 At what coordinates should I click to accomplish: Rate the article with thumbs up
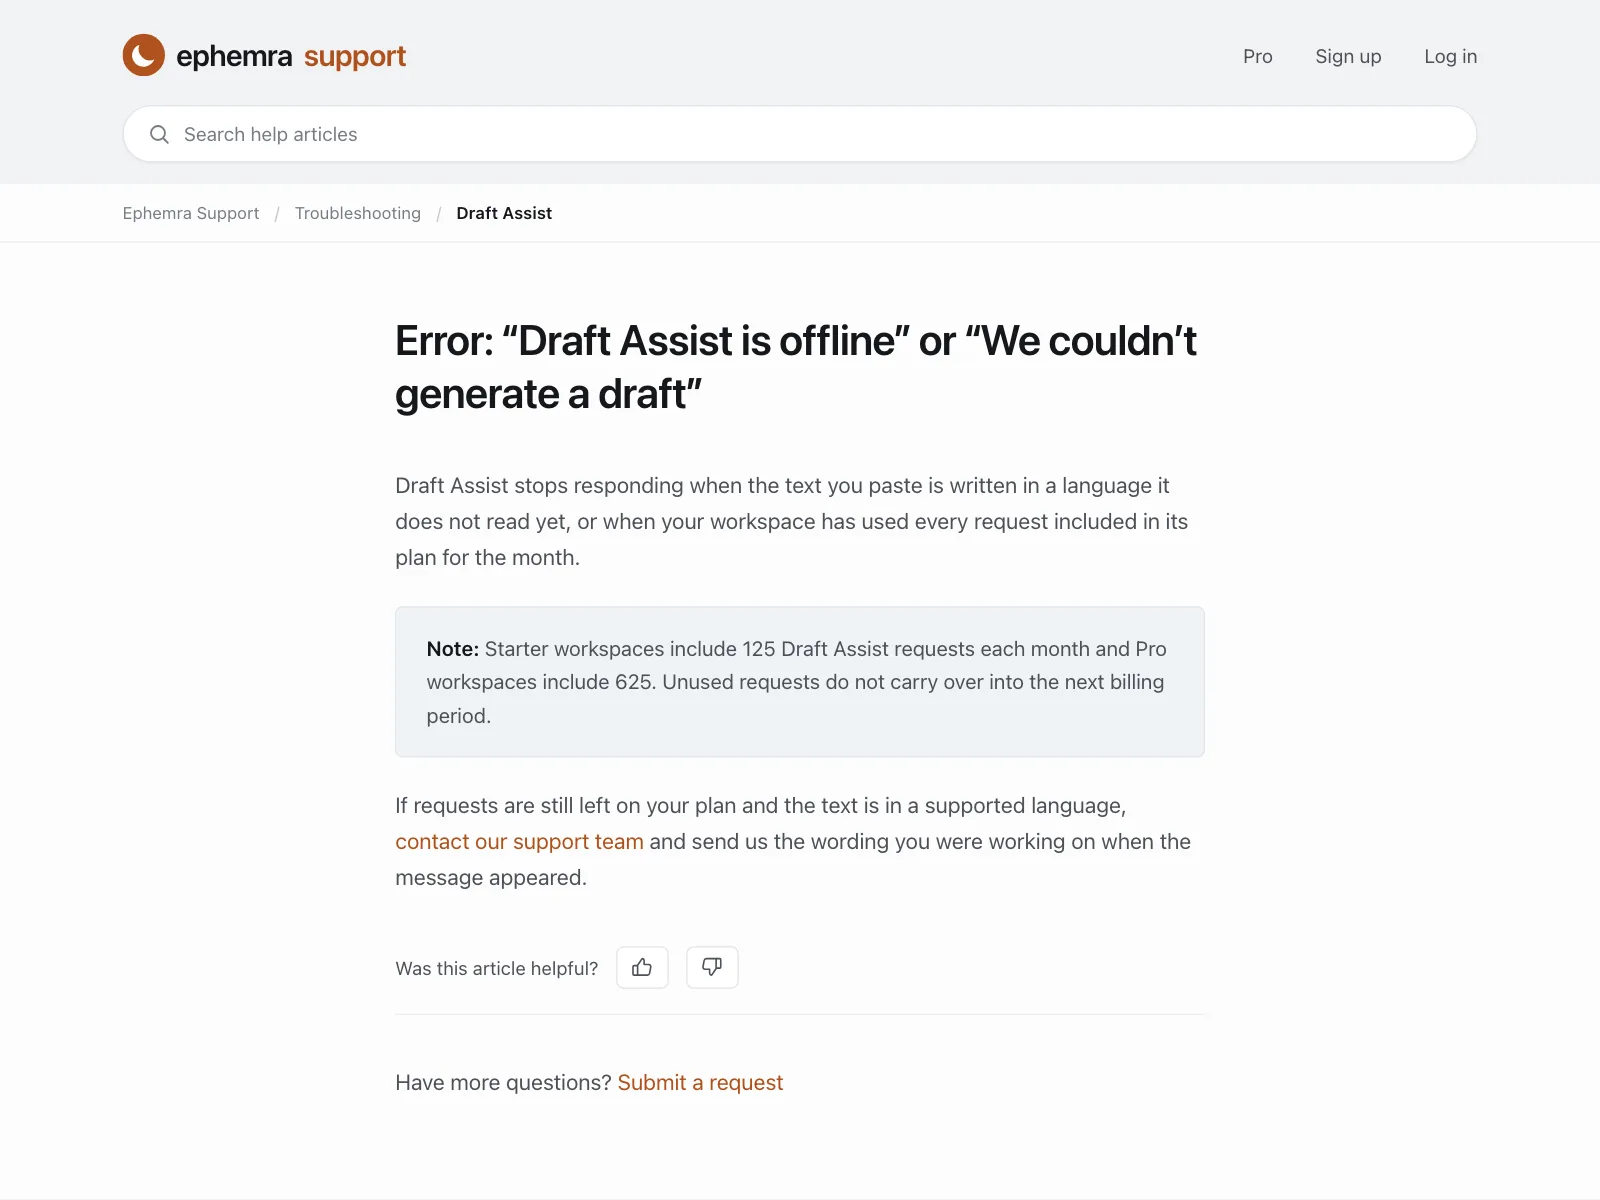coord(642,967)
